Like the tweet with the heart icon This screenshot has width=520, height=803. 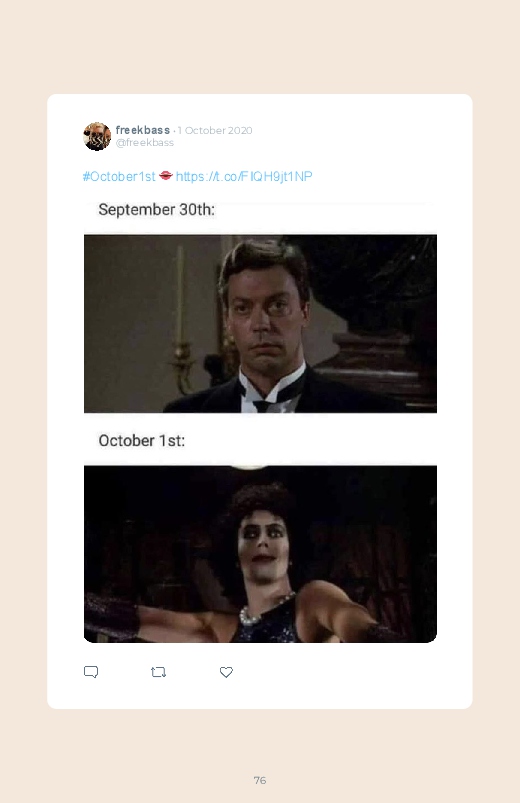(226, 672)
